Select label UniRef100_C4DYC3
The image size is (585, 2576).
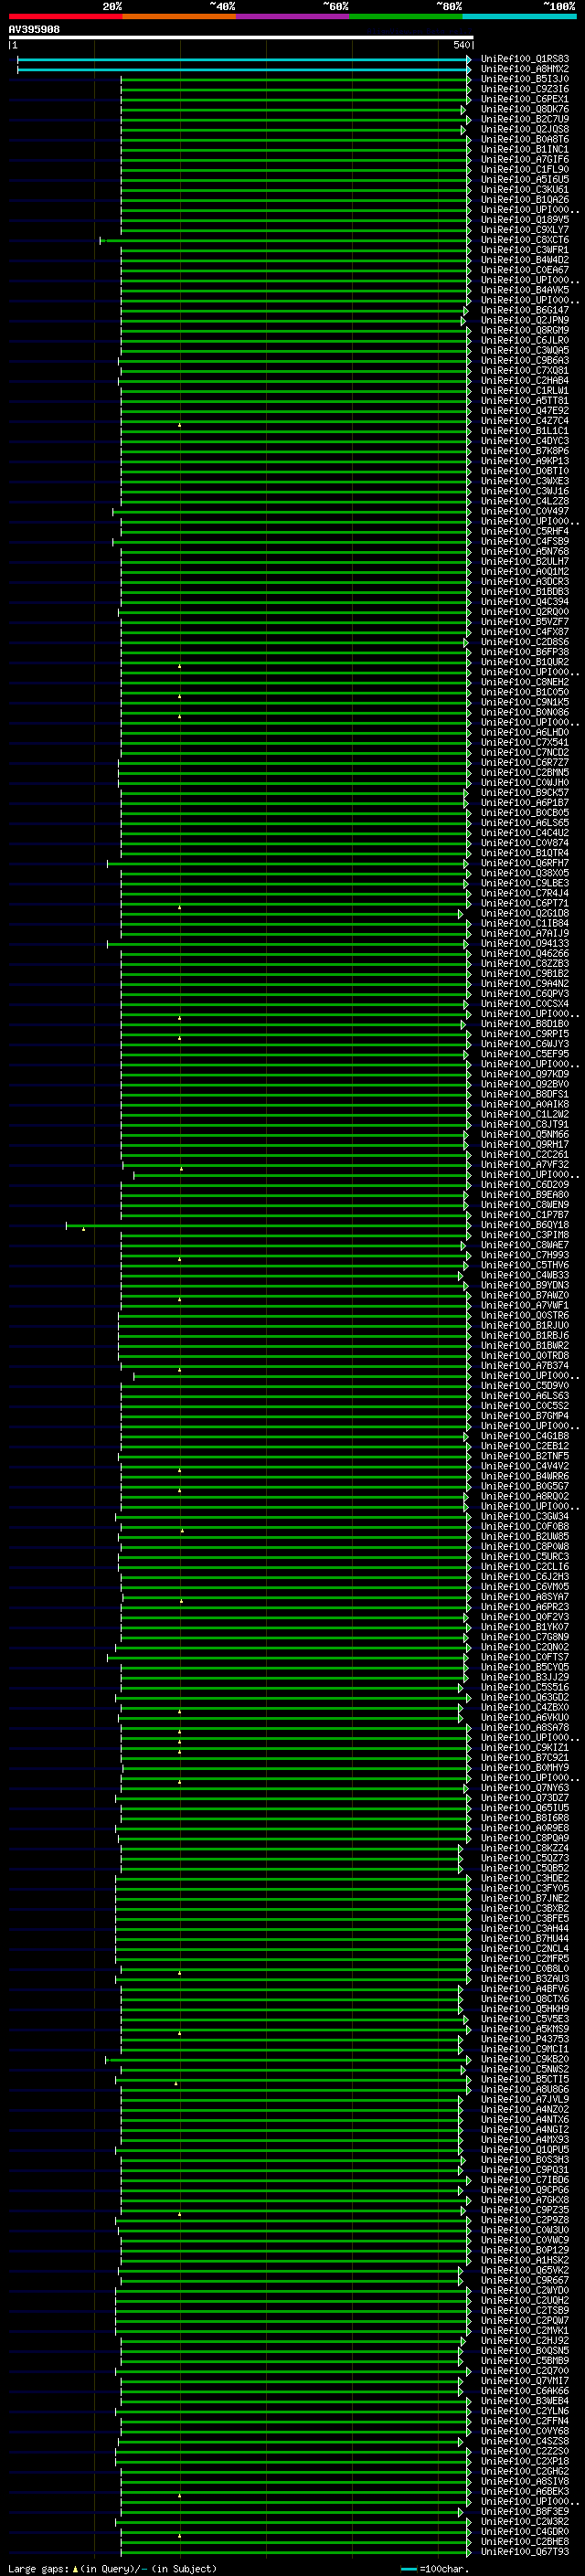point(525,441)
